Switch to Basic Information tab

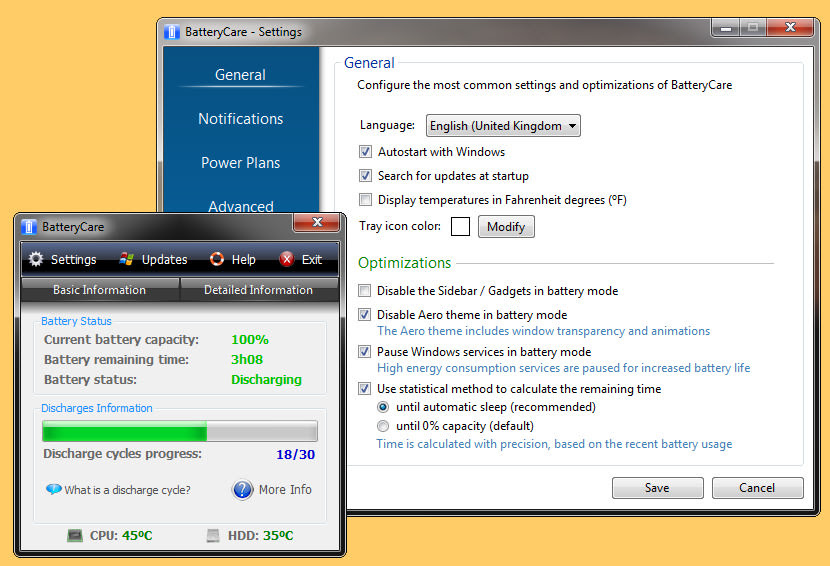coord(100,290)
